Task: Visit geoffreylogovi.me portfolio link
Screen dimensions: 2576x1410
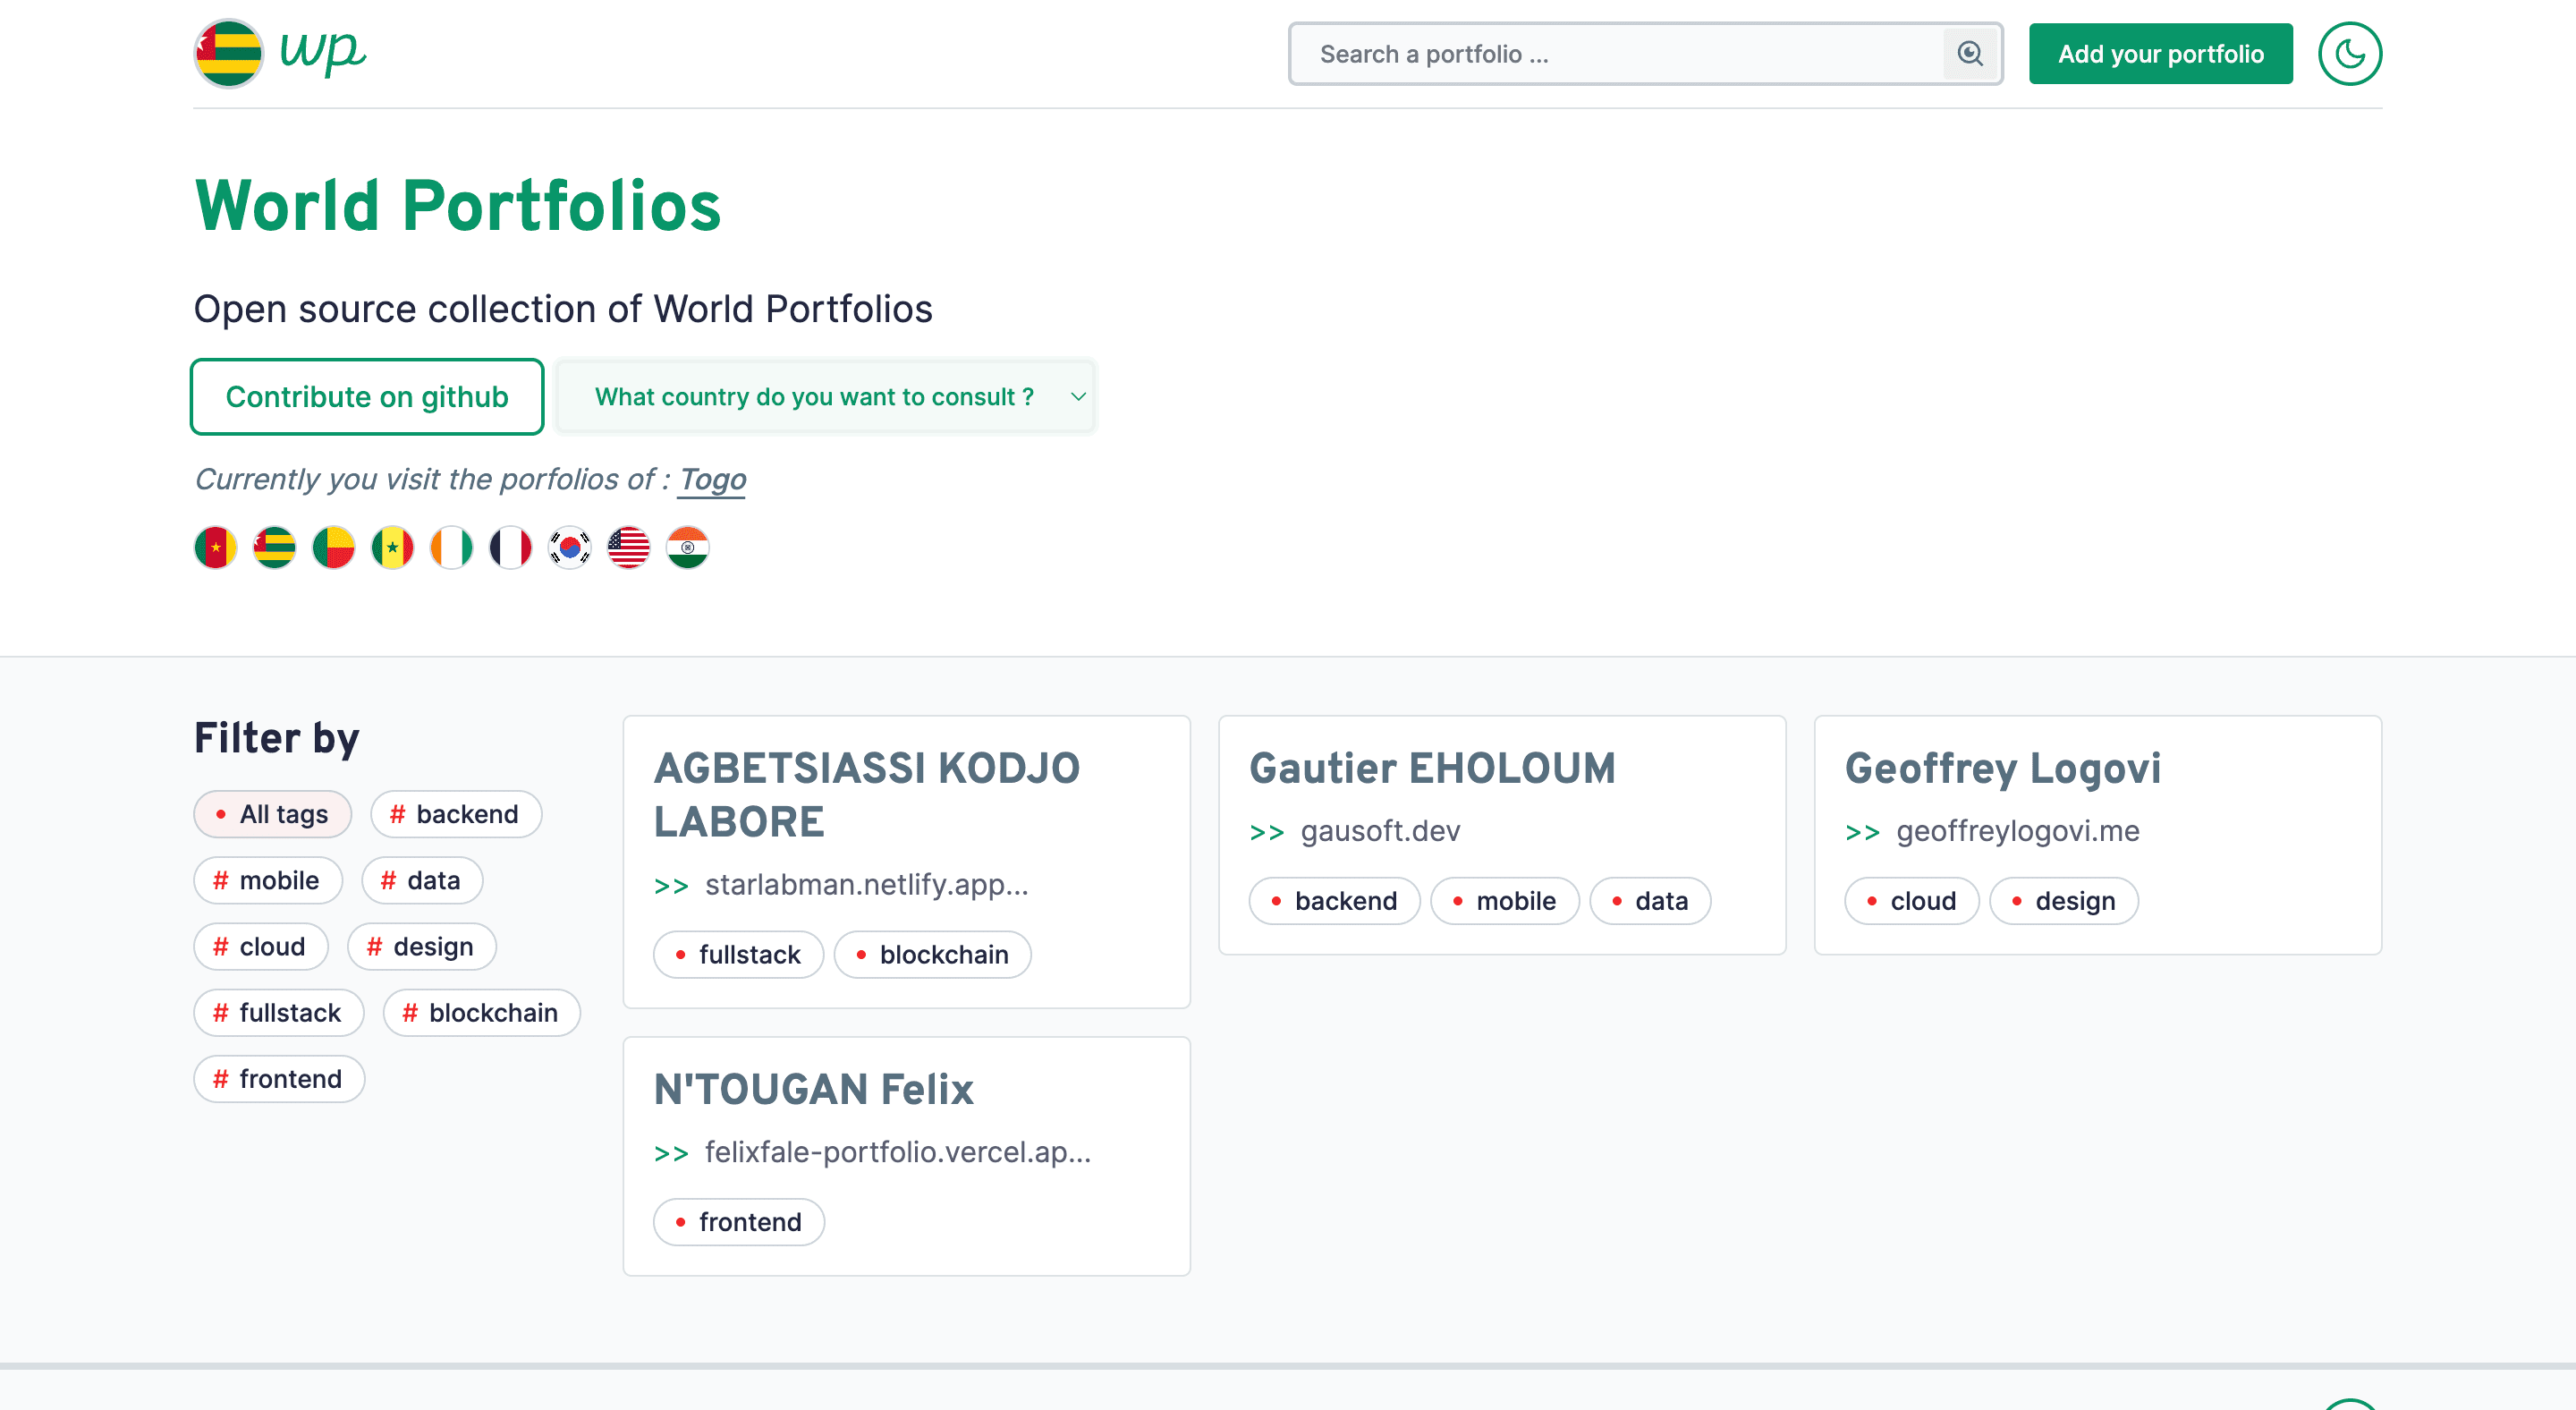Action: click(x=2016, y=831)
